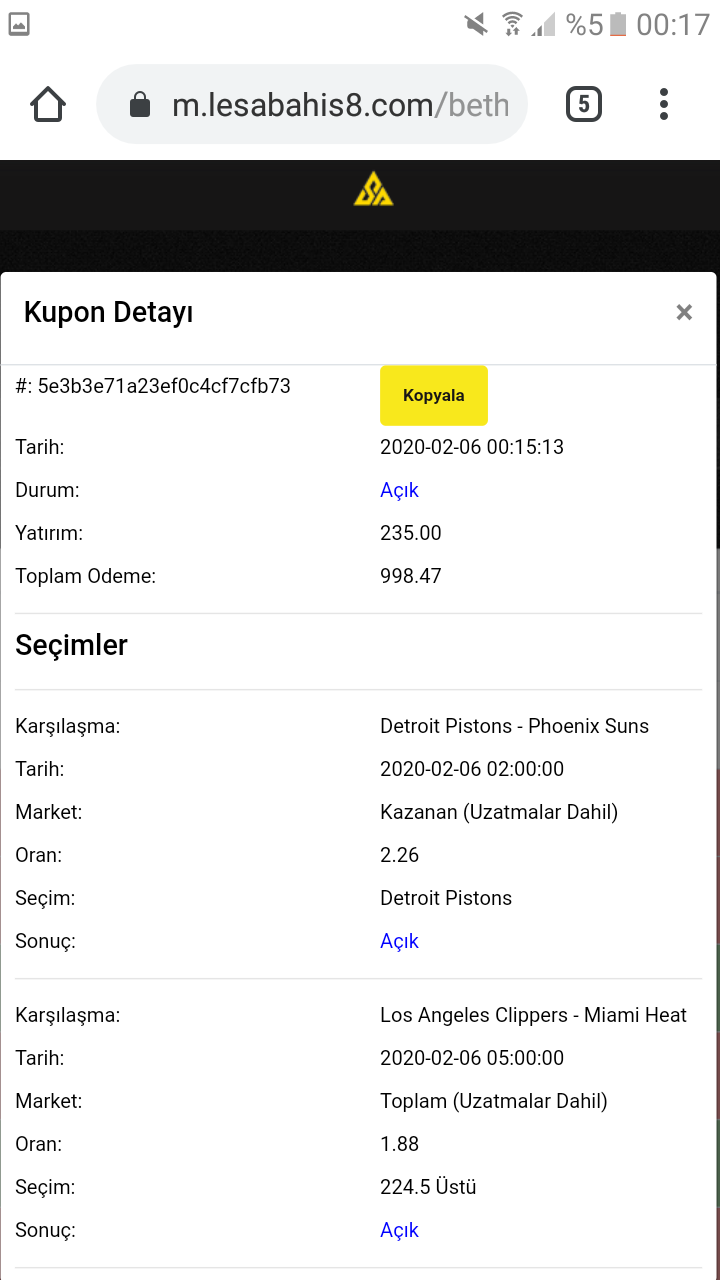Select Detroit Pistons - Phoenix Suns text
The width and height of the screenshot is (720, 1280).
point(514,726)
